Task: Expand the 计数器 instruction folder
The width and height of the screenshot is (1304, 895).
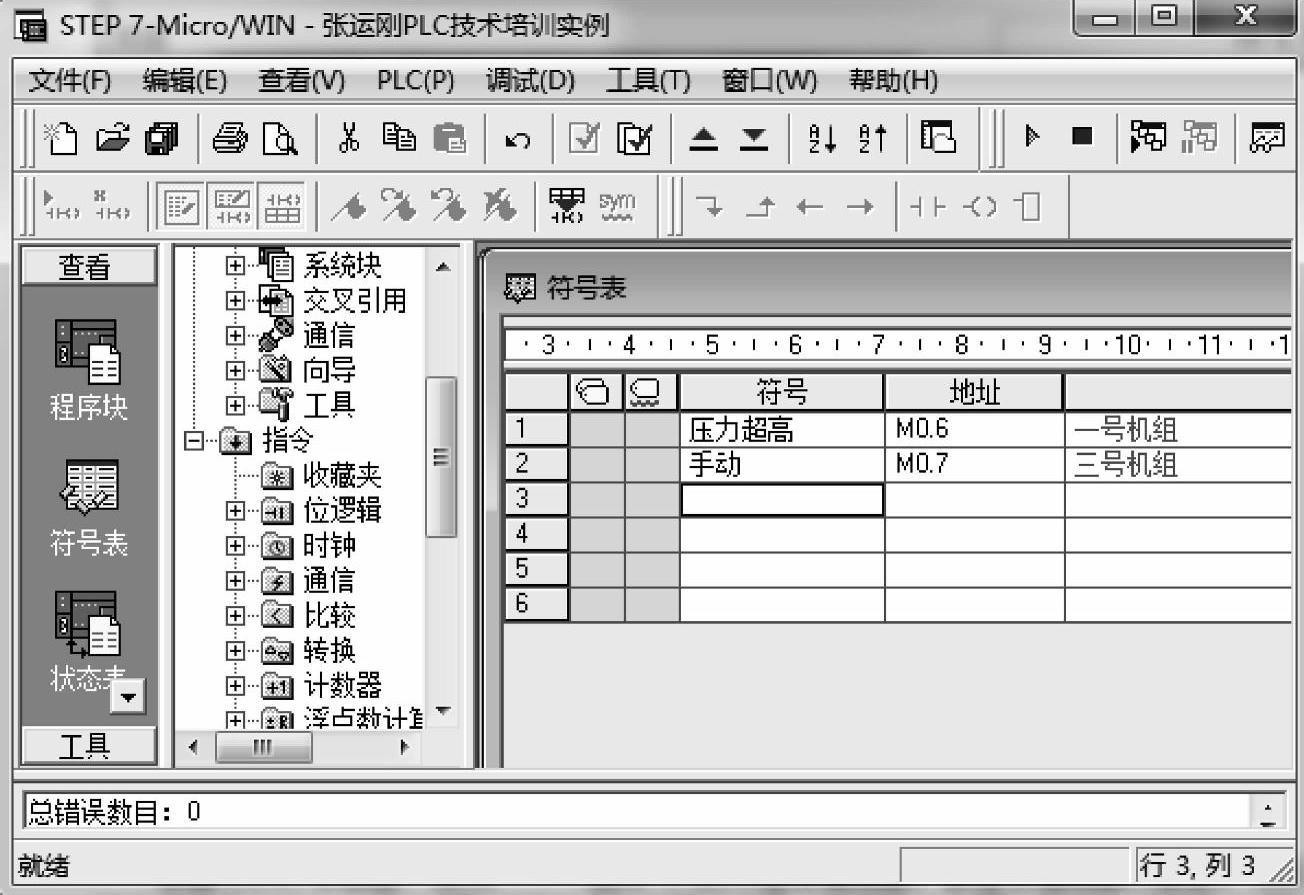Action: tap(236, 686)
